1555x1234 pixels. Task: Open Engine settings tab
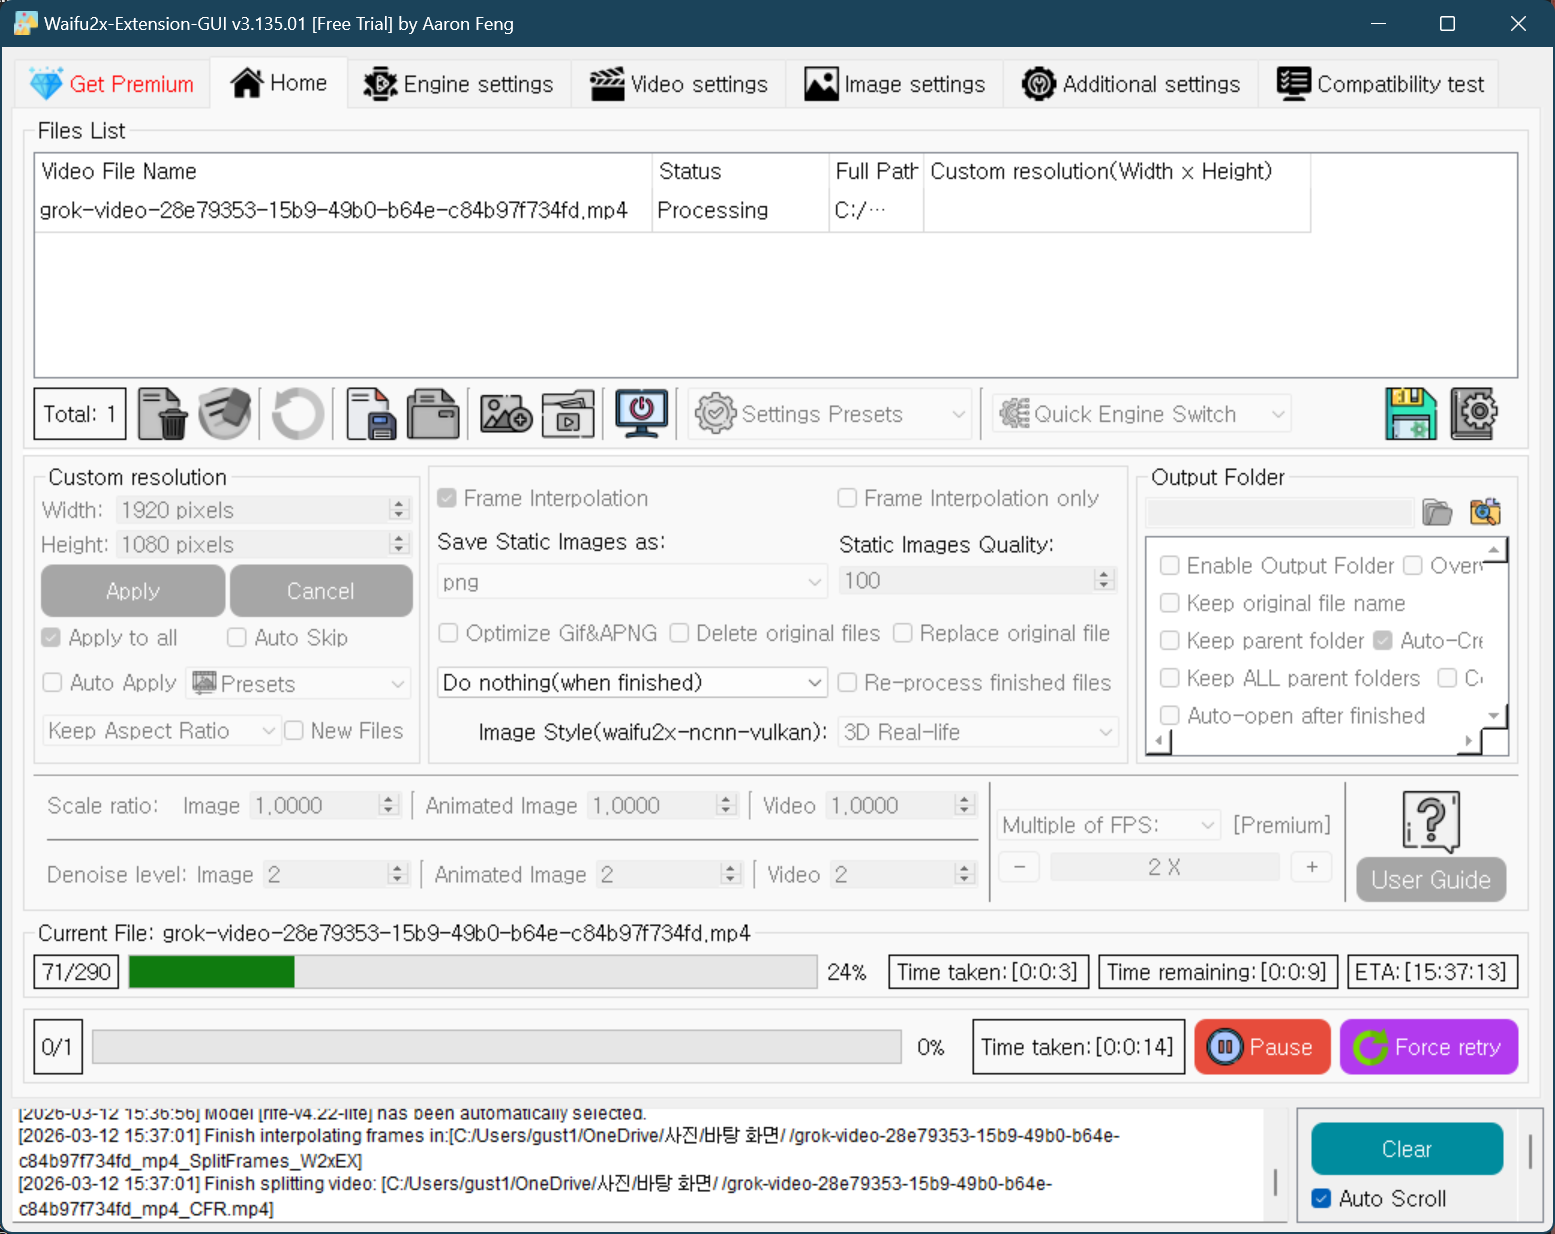tap(459, 84)
